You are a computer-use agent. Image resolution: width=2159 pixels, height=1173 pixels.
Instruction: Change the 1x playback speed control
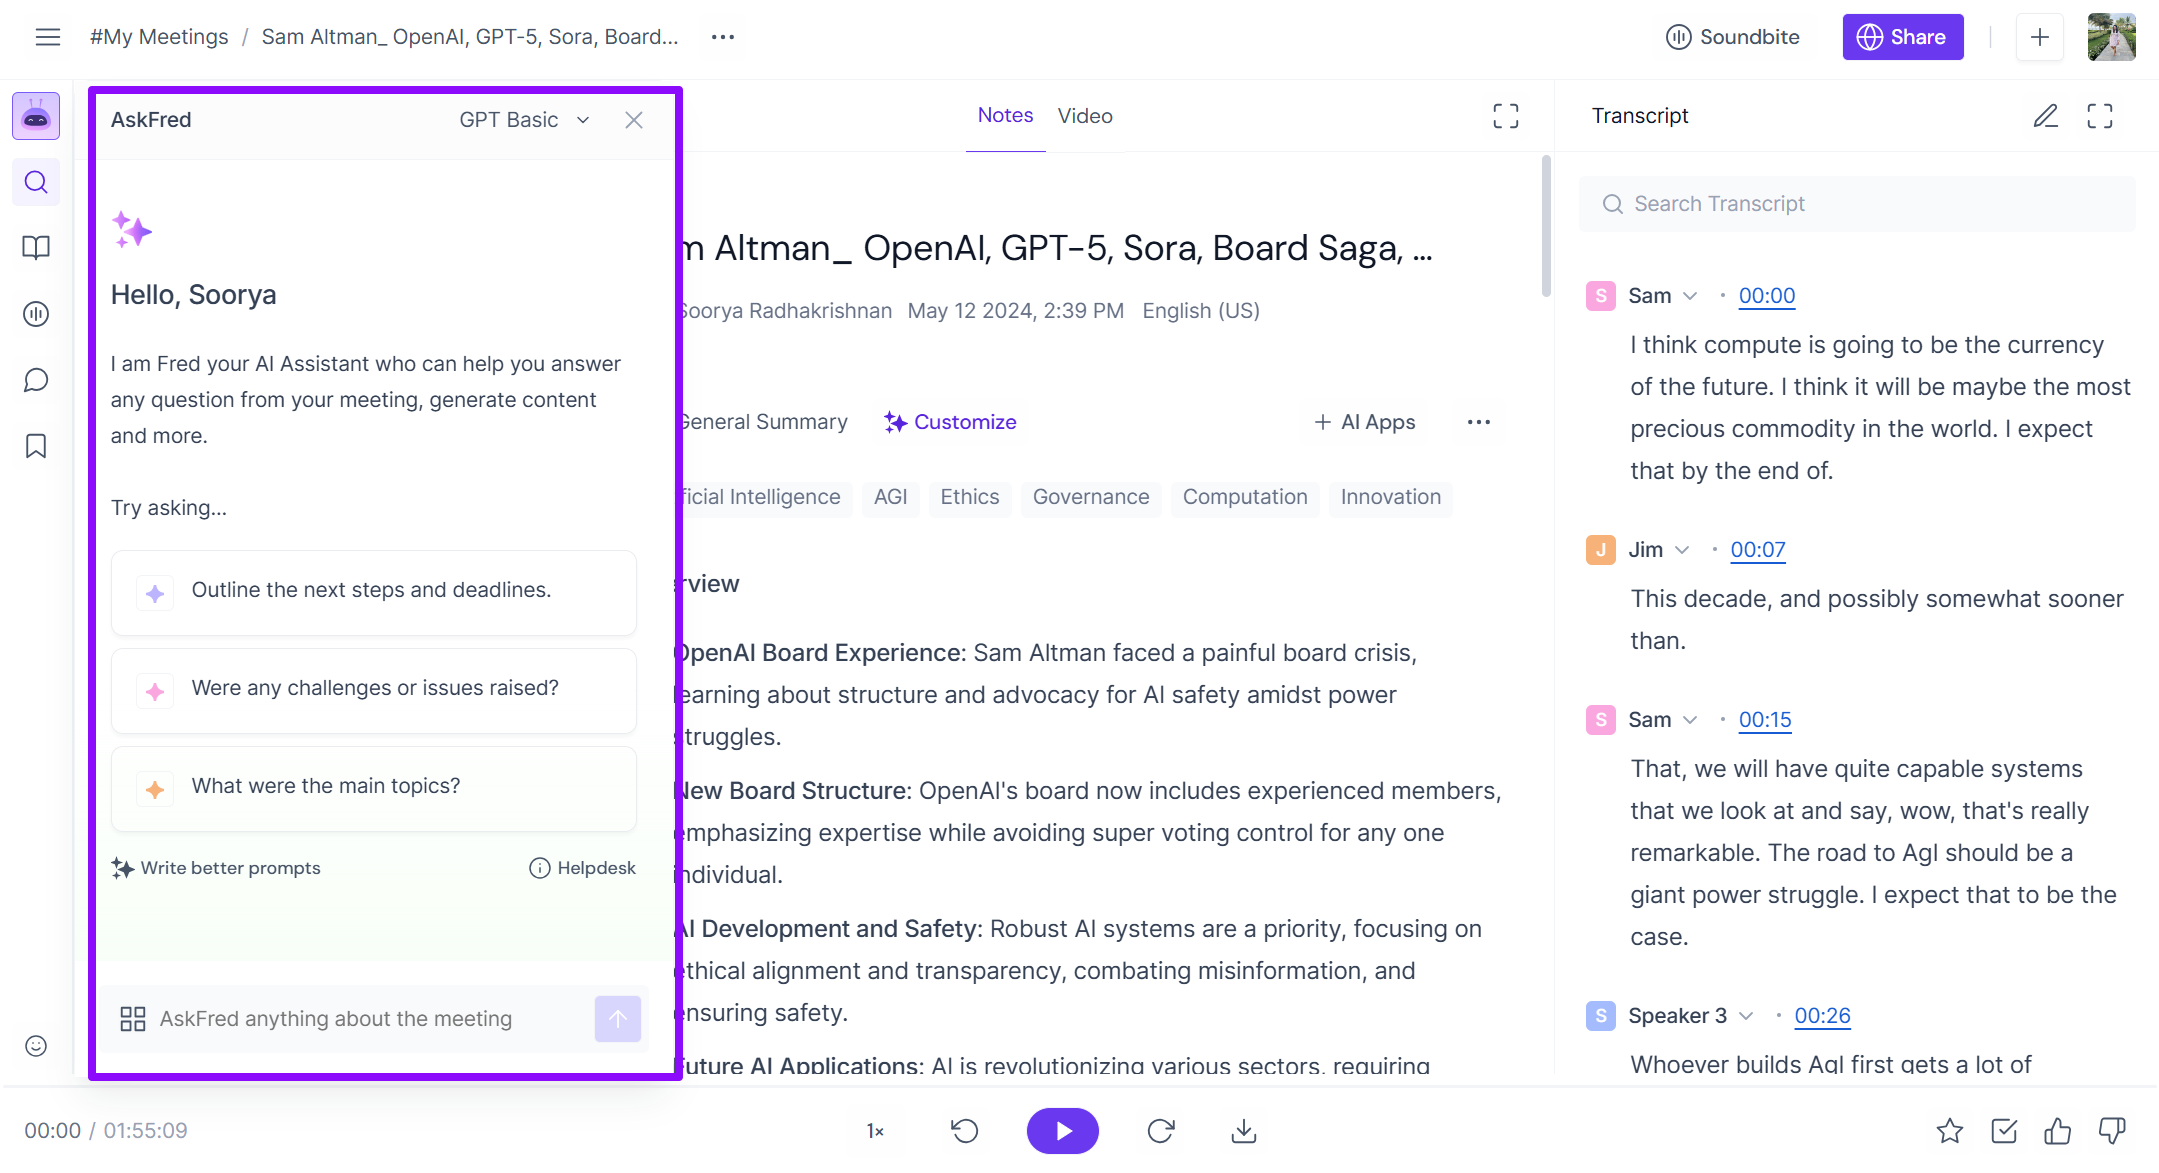[x=875, y=1131]
